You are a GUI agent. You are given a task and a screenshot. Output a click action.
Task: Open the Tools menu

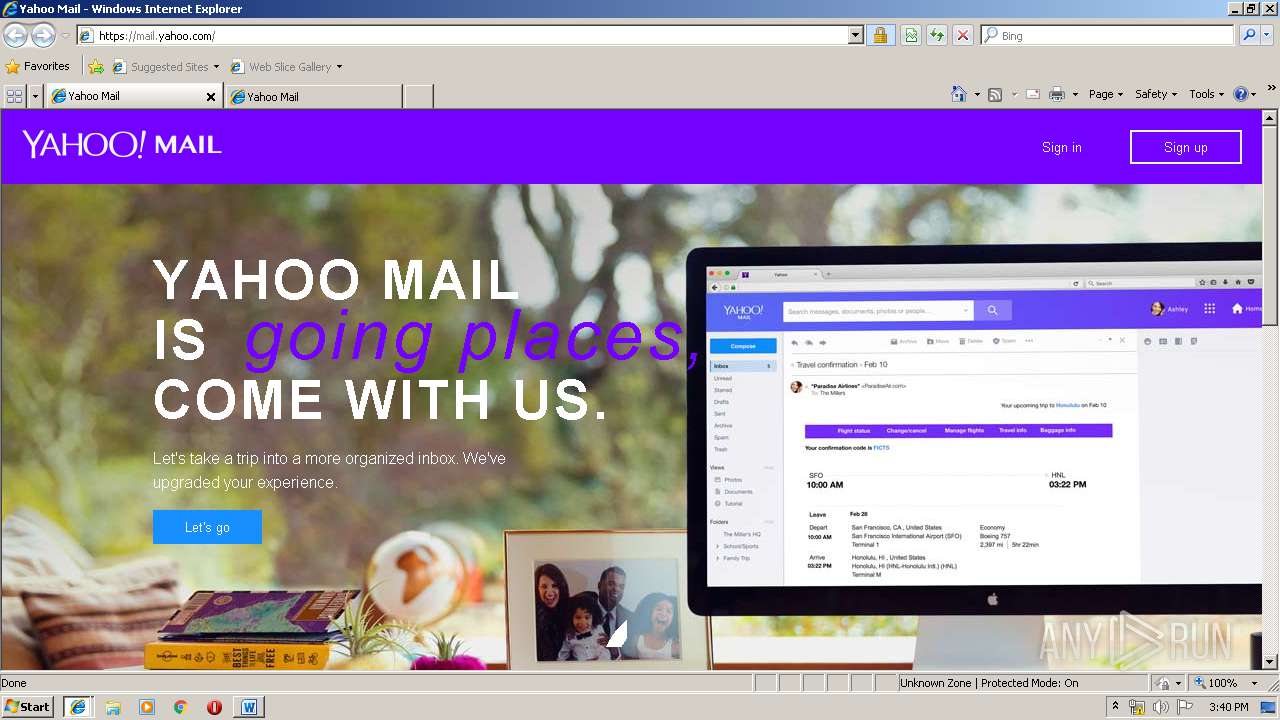click(1206, 94)
